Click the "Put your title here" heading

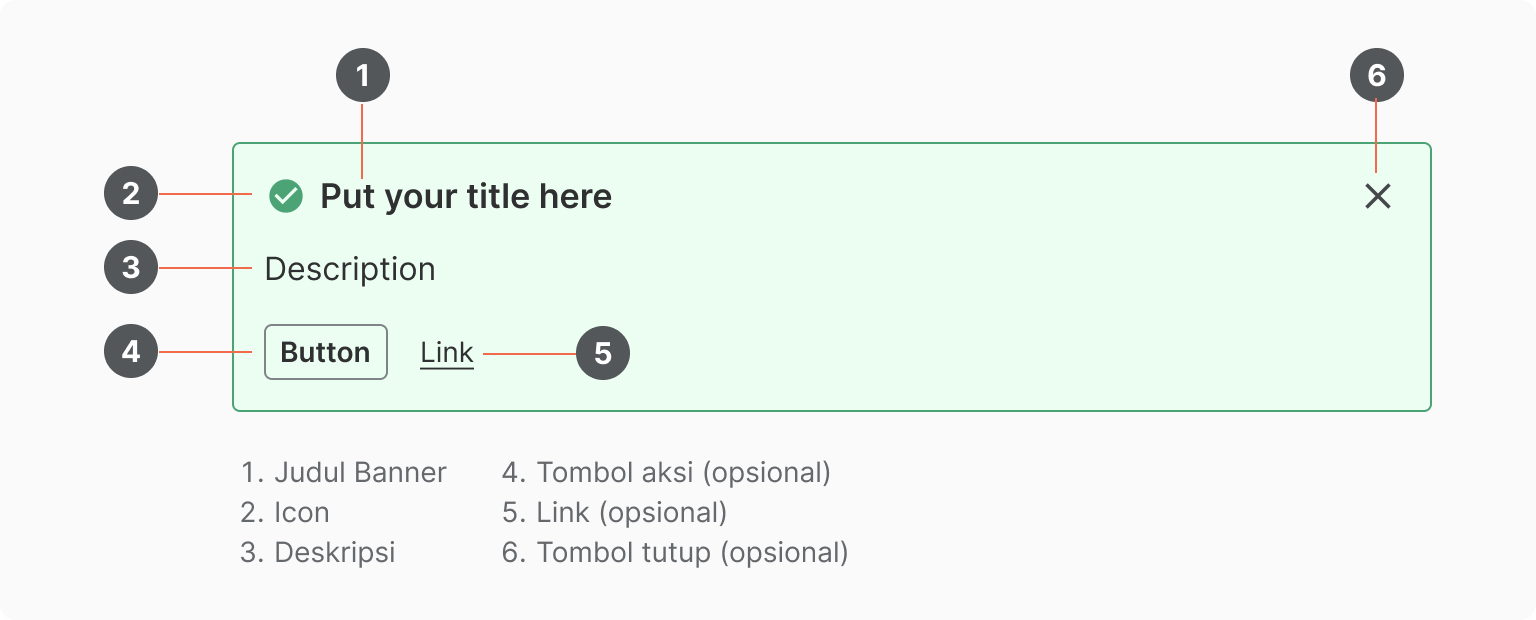click(x=466, y=197)
